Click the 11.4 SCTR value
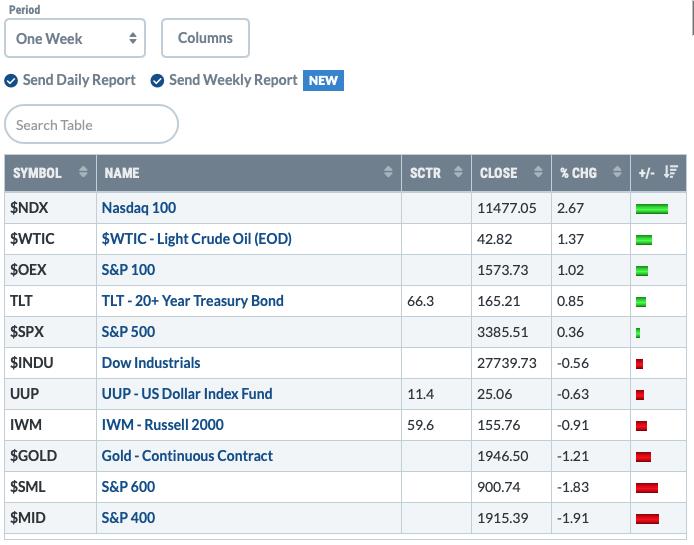 [x=420, y=394]
